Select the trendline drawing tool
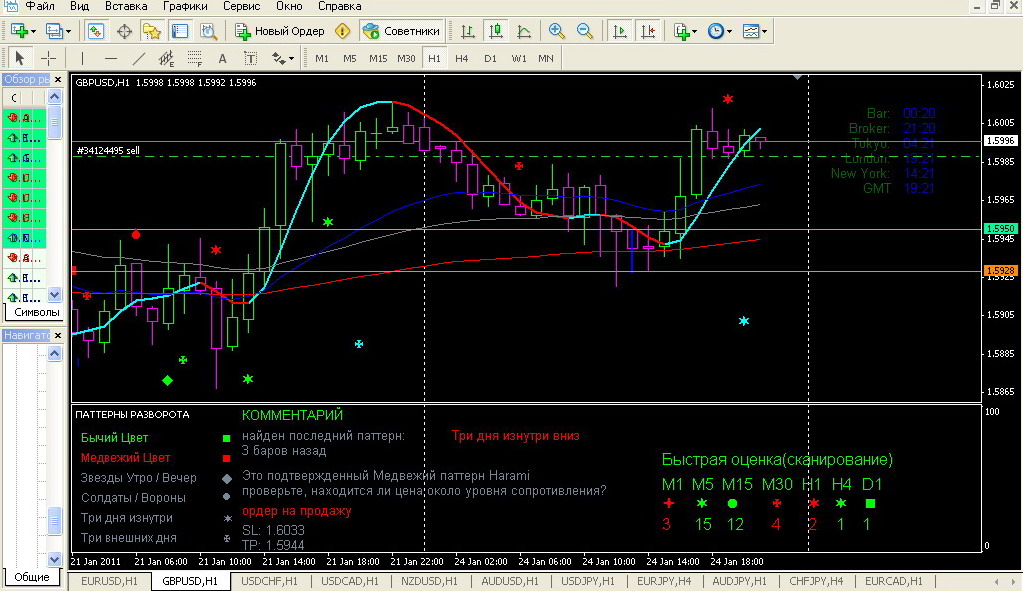Image resolution: width=1023 pixels, height=591 pixels. click(x=139, y=58)
